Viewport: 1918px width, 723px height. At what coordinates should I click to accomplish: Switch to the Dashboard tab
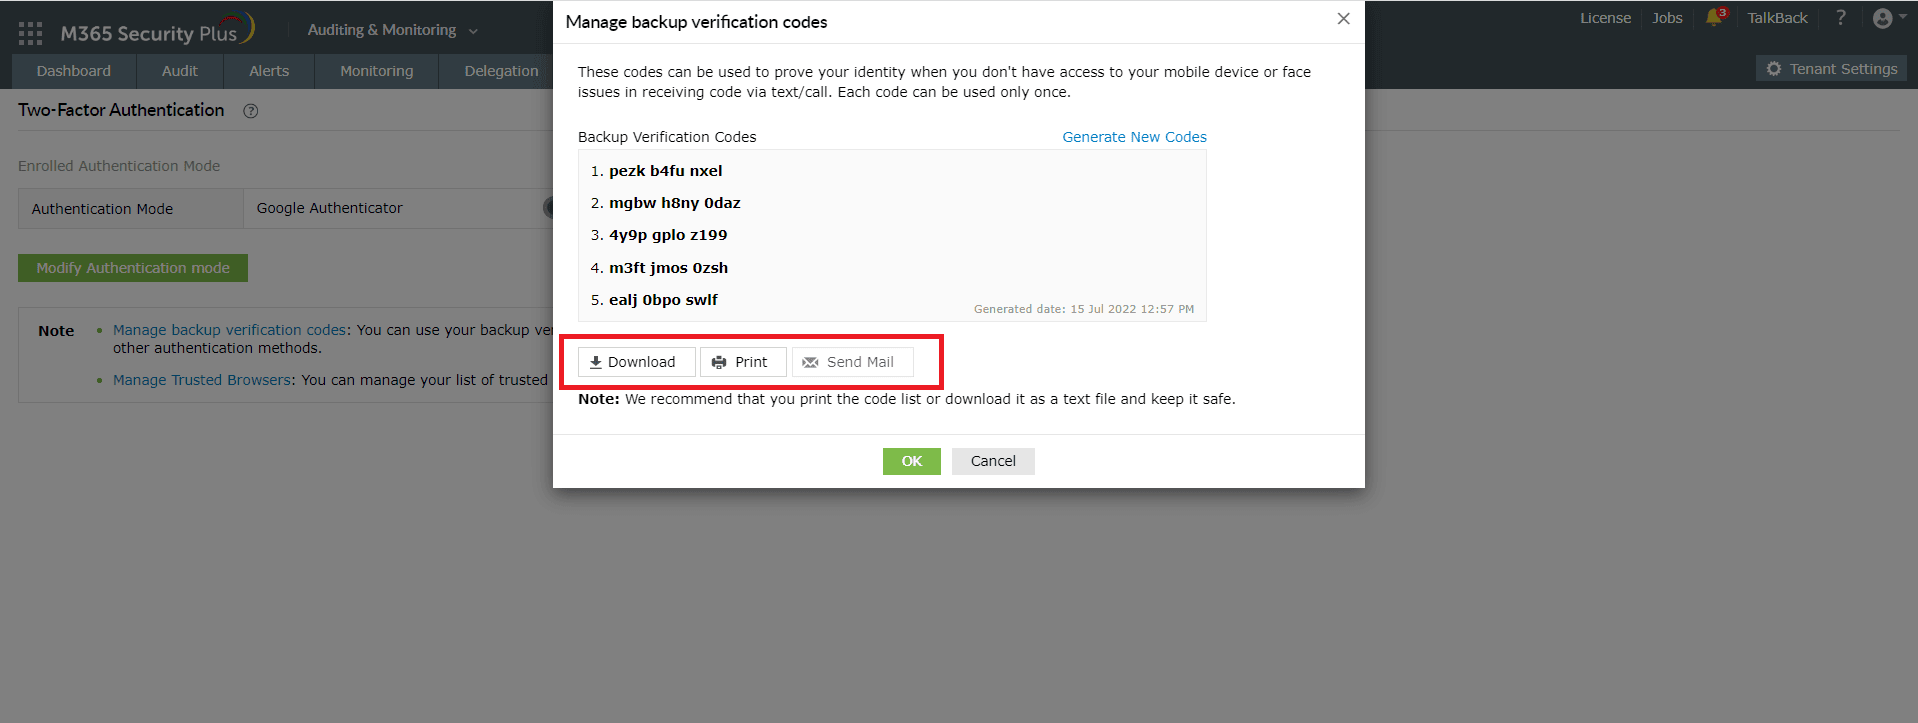pyautogui.click(x=74, y=71)
